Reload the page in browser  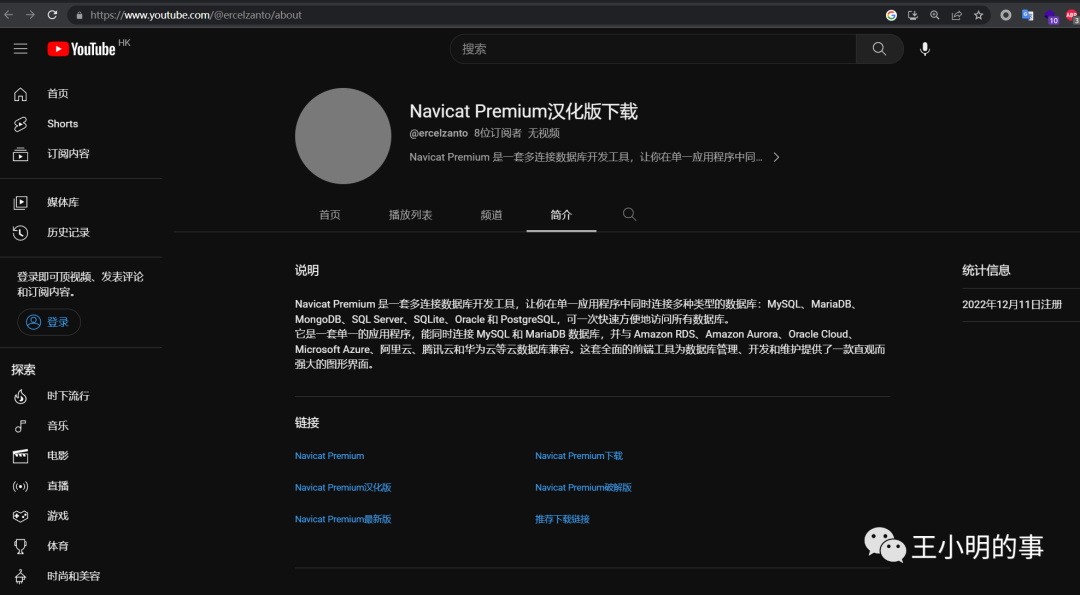point(52,14)
